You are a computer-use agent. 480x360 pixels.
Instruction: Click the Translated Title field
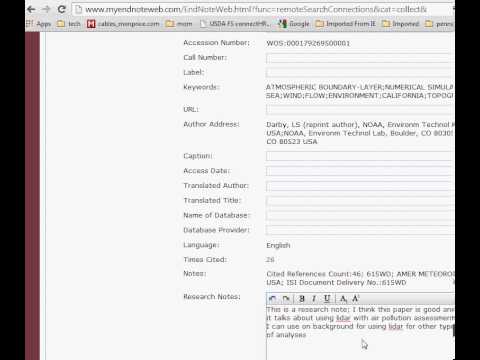[x=360, y=201]
